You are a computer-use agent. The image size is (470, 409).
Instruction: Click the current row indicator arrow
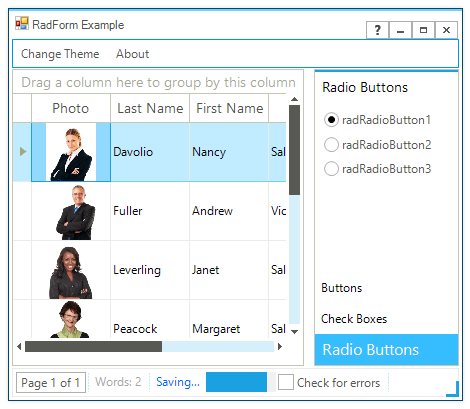point(23,152)
